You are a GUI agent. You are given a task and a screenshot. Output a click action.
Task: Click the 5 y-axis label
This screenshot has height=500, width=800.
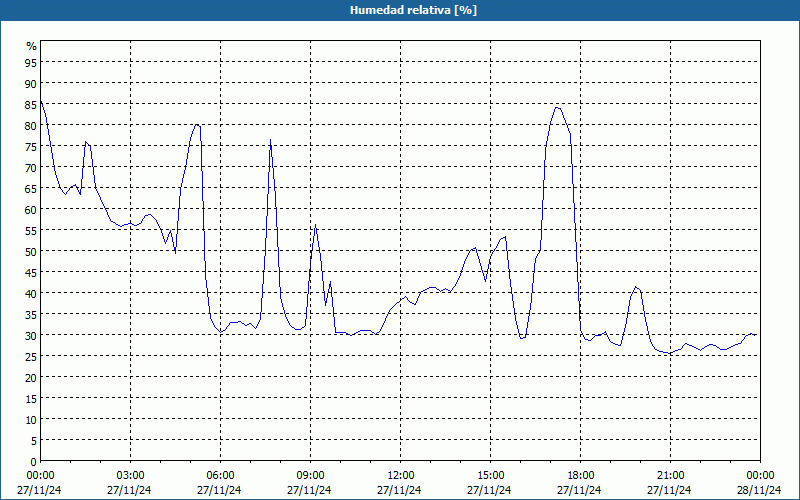point(34,440)
